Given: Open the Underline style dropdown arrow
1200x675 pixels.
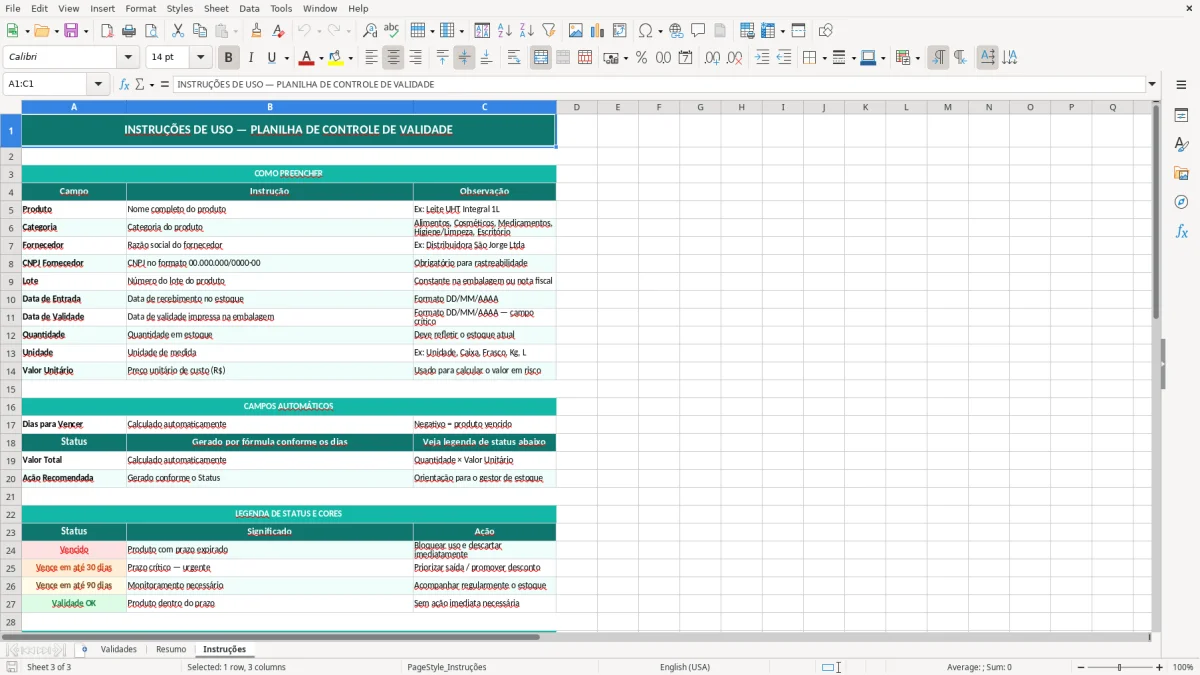Looking at the screenshot, I should click(x=286, y=58).
